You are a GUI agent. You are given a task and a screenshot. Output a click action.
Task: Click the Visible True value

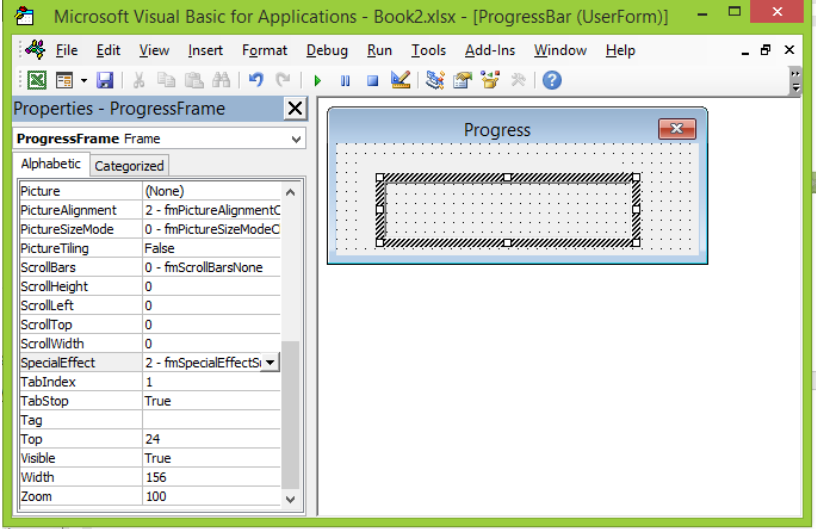[x=212, y=458]
